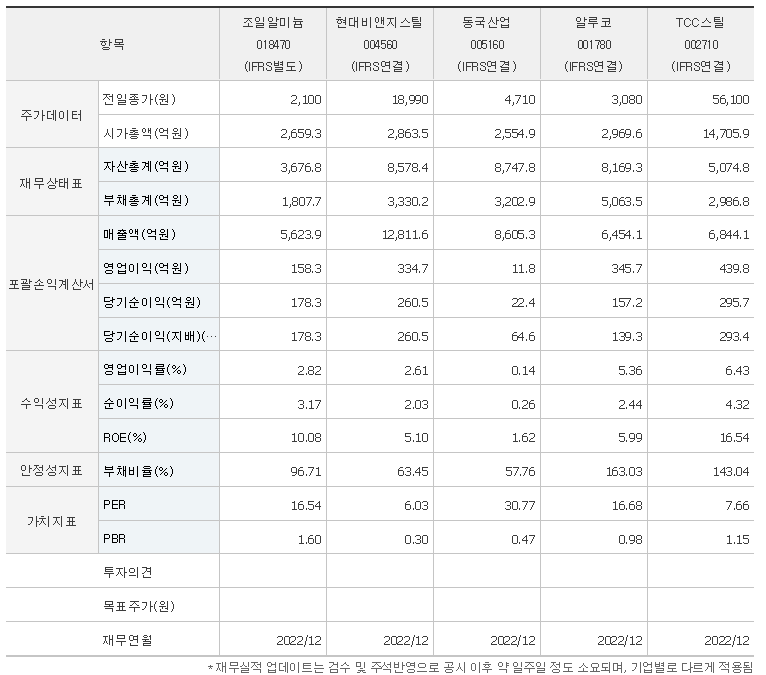Image resolution: width=766 pixels, height=675 pixels.
Task: Click the 투자의견 row label
Action: (x=128, y=572)
